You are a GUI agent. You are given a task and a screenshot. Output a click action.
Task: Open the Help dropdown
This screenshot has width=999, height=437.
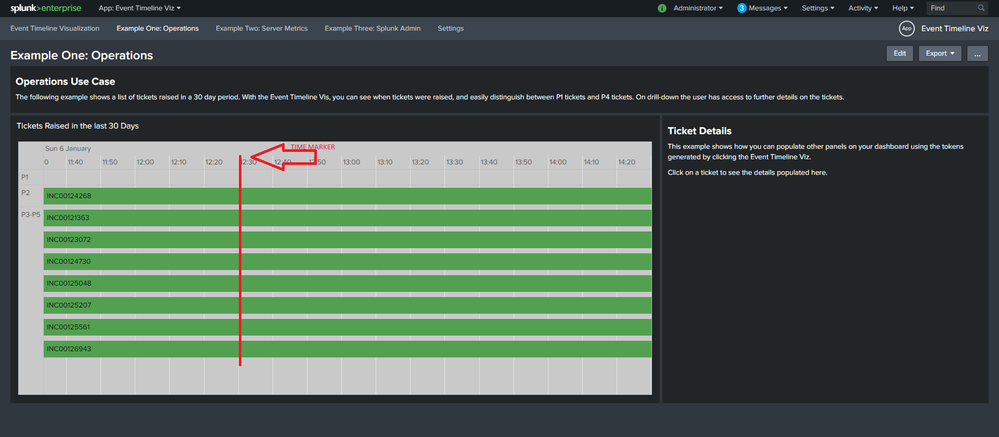(903, 8)
